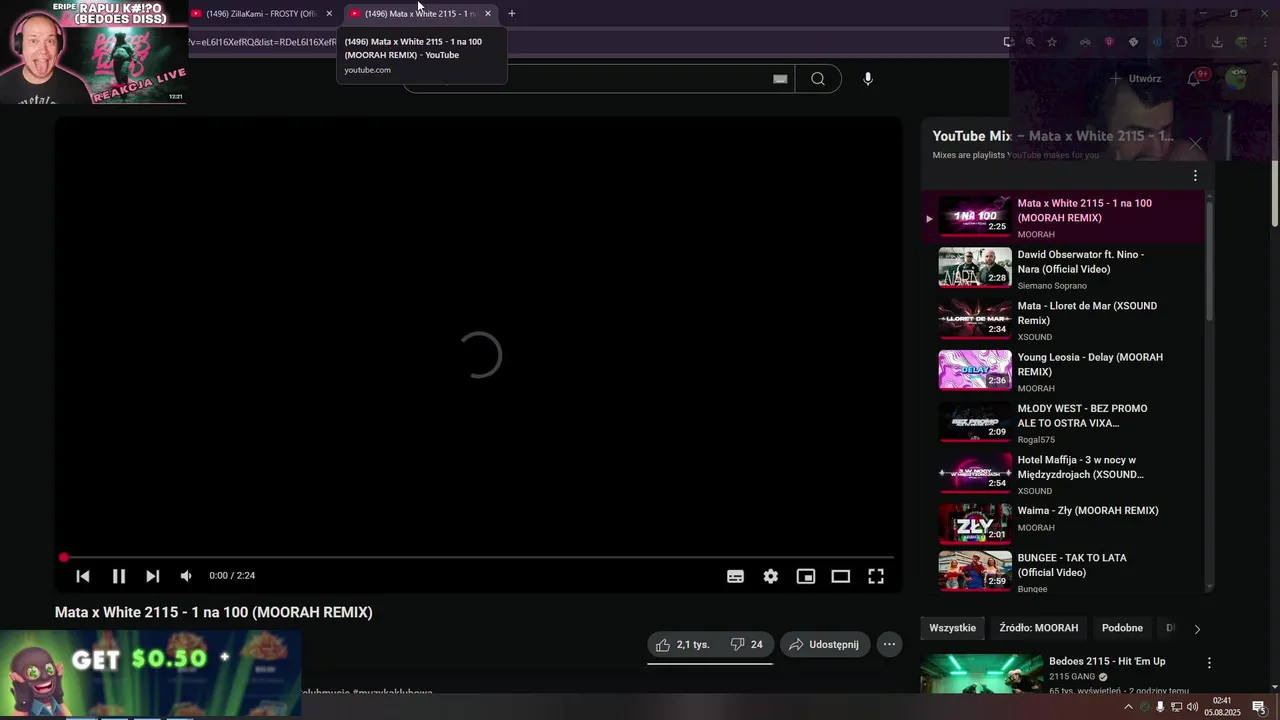The height and width of the screenshot is (720, 1280).
Task: Click the browser zoom magnifier icon
Action: 1030,42
